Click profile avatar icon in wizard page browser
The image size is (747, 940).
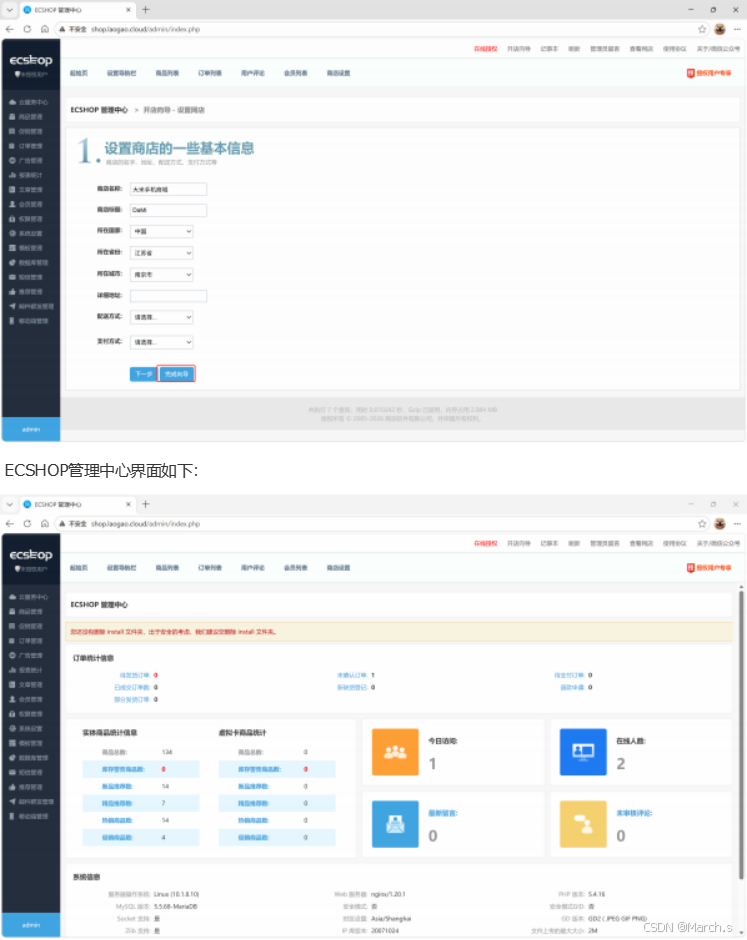pos(720,29)
